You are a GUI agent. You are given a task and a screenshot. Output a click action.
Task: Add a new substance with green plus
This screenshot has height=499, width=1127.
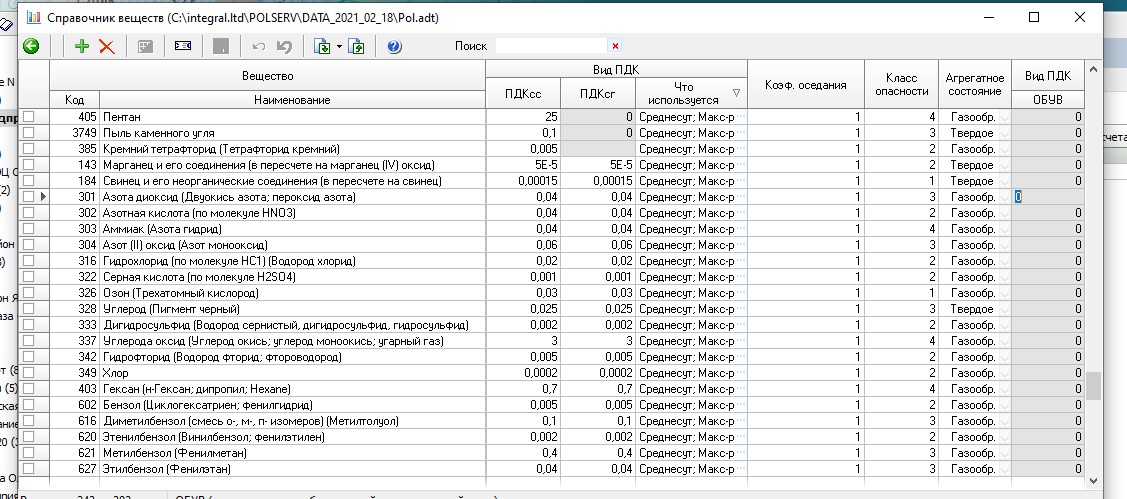pos(82,46)
